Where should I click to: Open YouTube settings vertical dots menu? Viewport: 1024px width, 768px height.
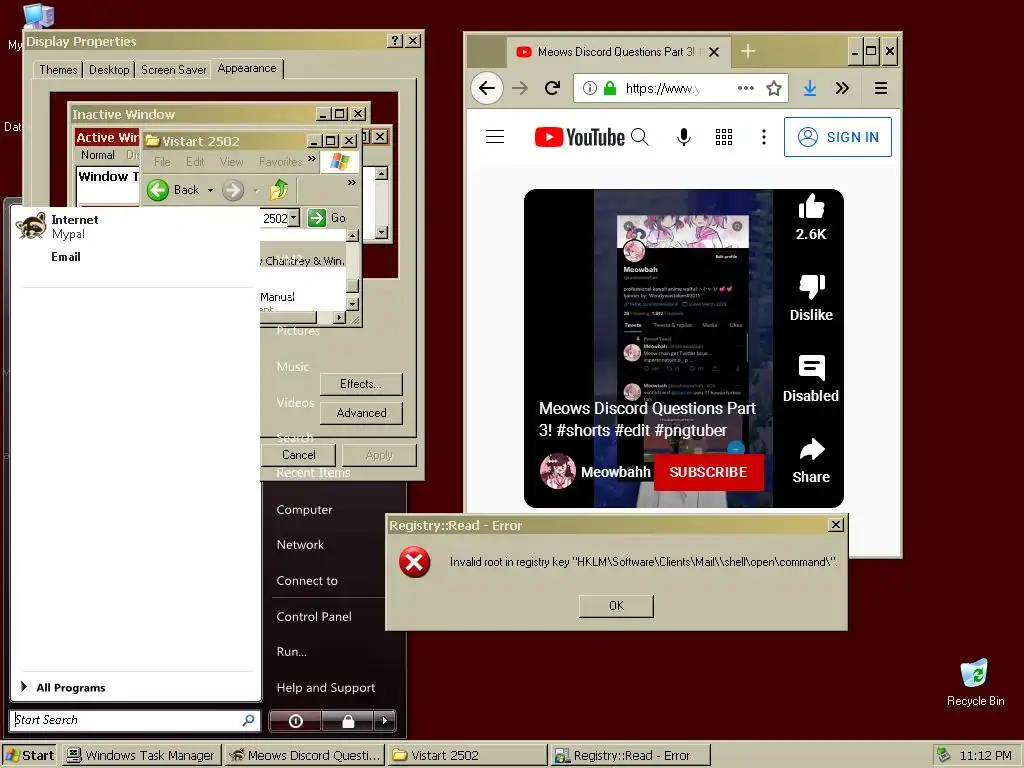coord(763,137)
